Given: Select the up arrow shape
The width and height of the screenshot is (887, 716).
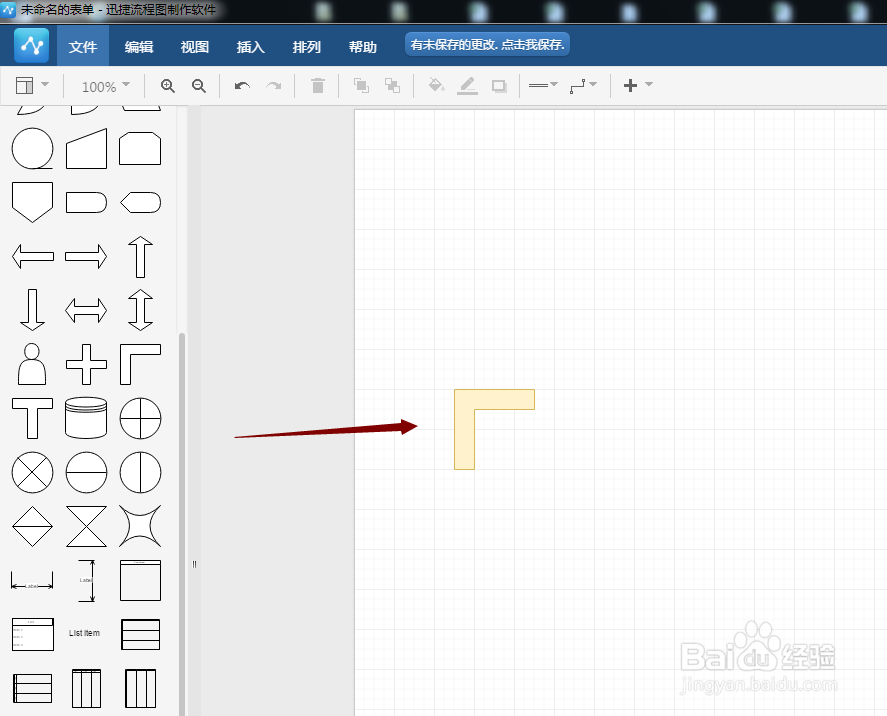Looking at the screenshot, I should (x=140, y=257).
